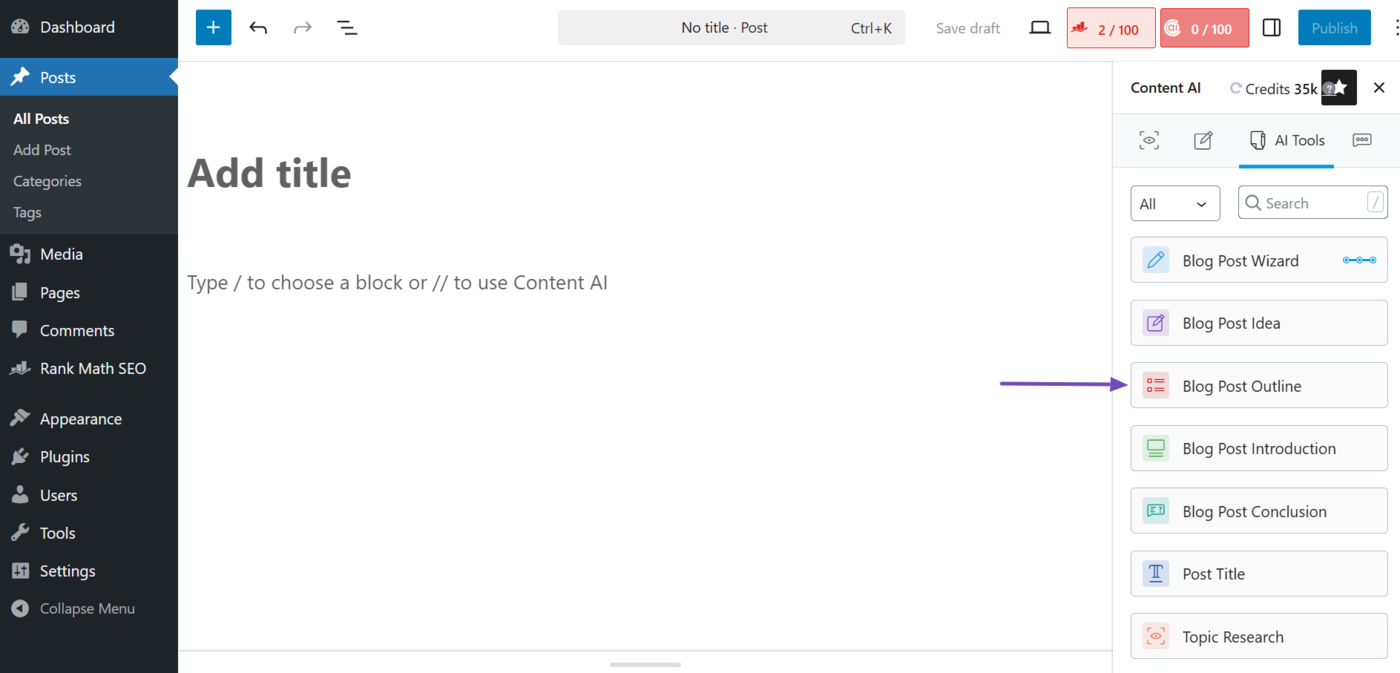1400x673 pixels.
Task: Click the refresh icon next to Credits
Action: (1236, 88)
